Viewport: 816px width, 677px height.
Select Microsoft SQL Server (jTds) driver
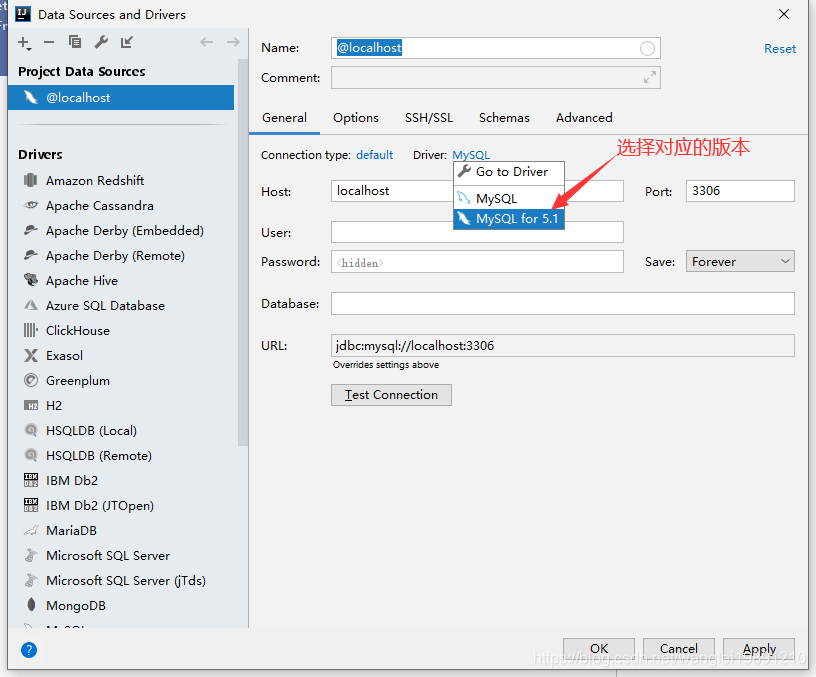[125, 580]
